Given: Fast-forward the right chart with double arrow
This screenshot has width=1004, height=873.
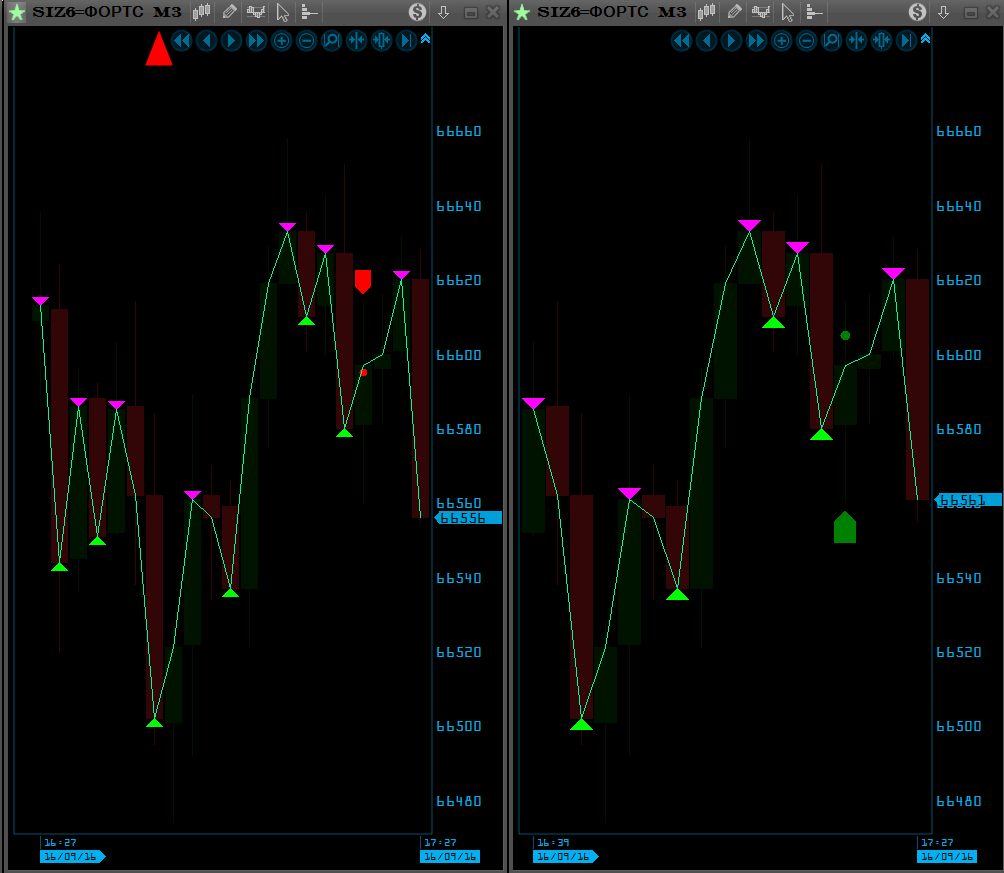Looking at the screenshot, I should click(x=756, y=41).
